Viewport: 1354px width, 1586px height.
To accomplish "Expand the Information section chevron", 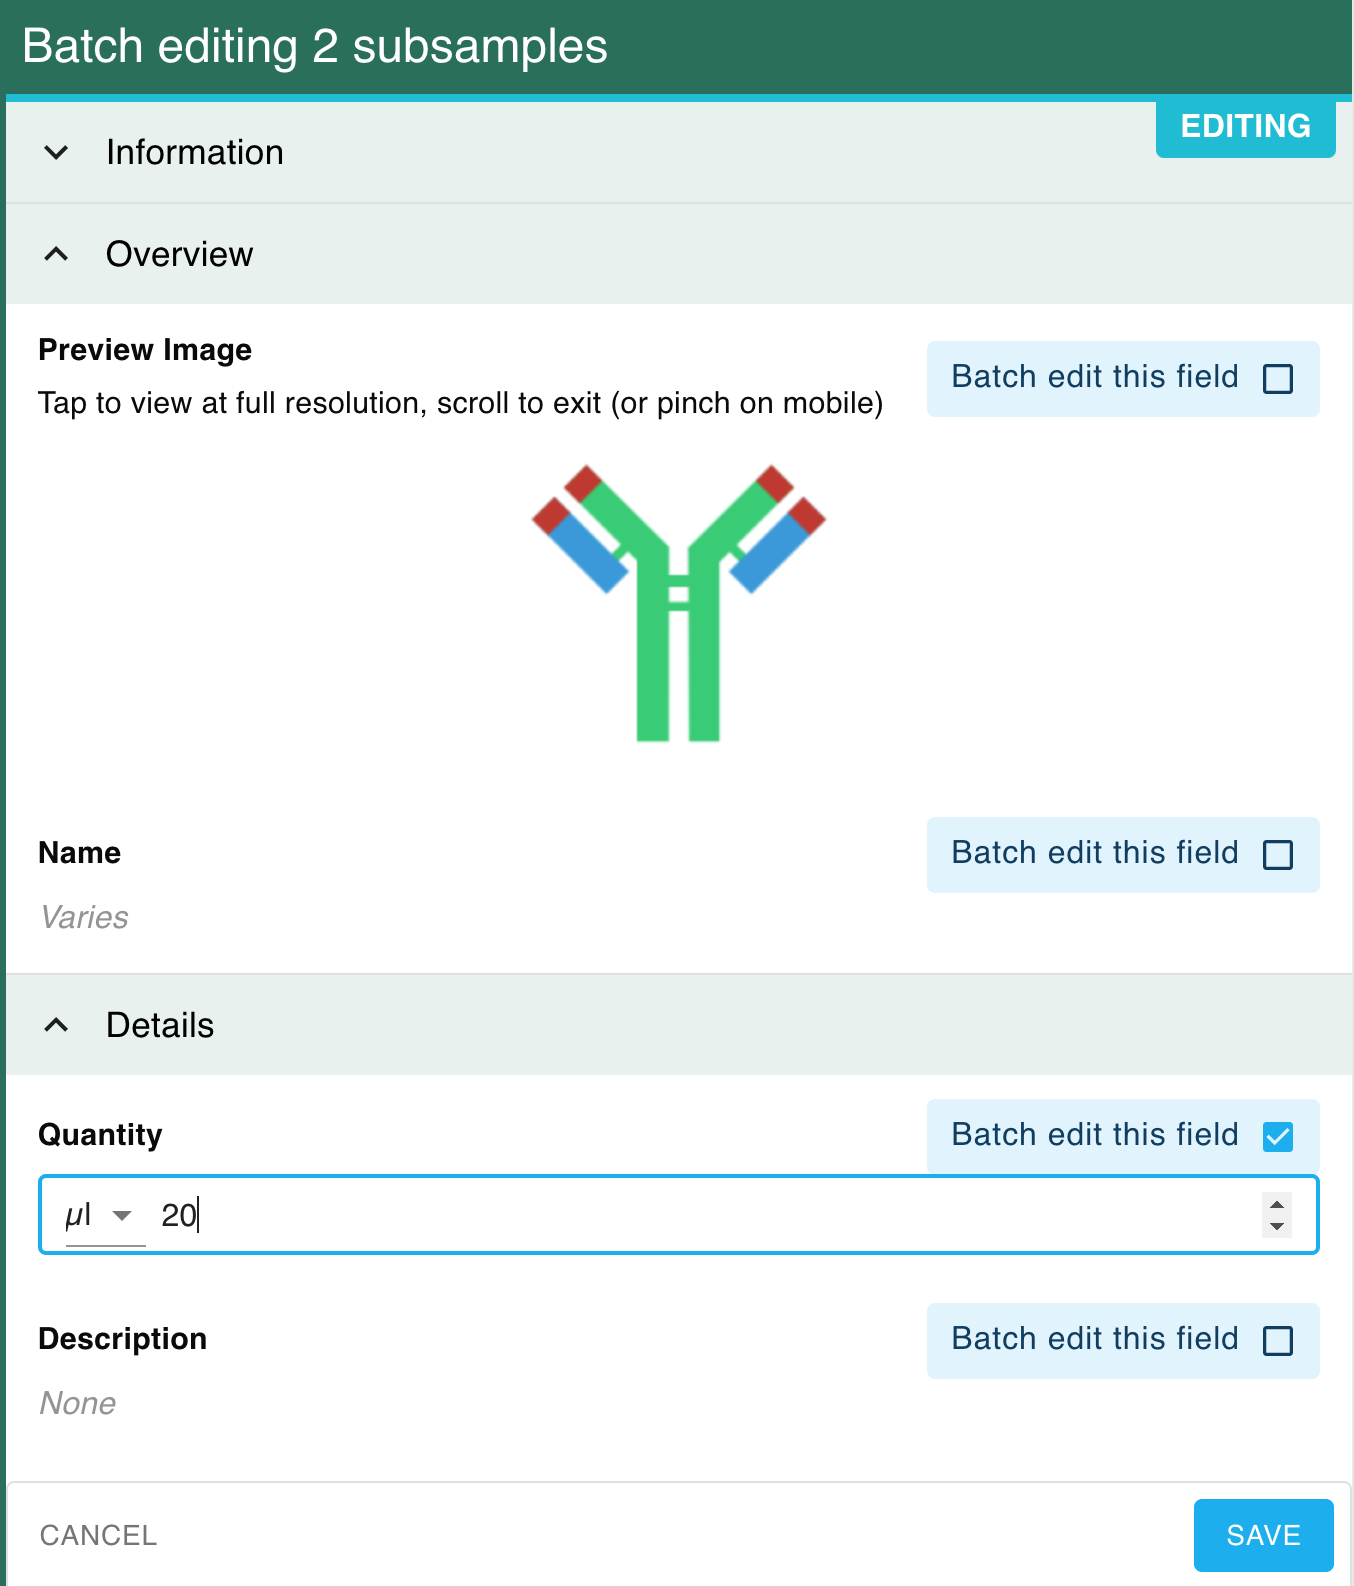I will pos(57,153).
